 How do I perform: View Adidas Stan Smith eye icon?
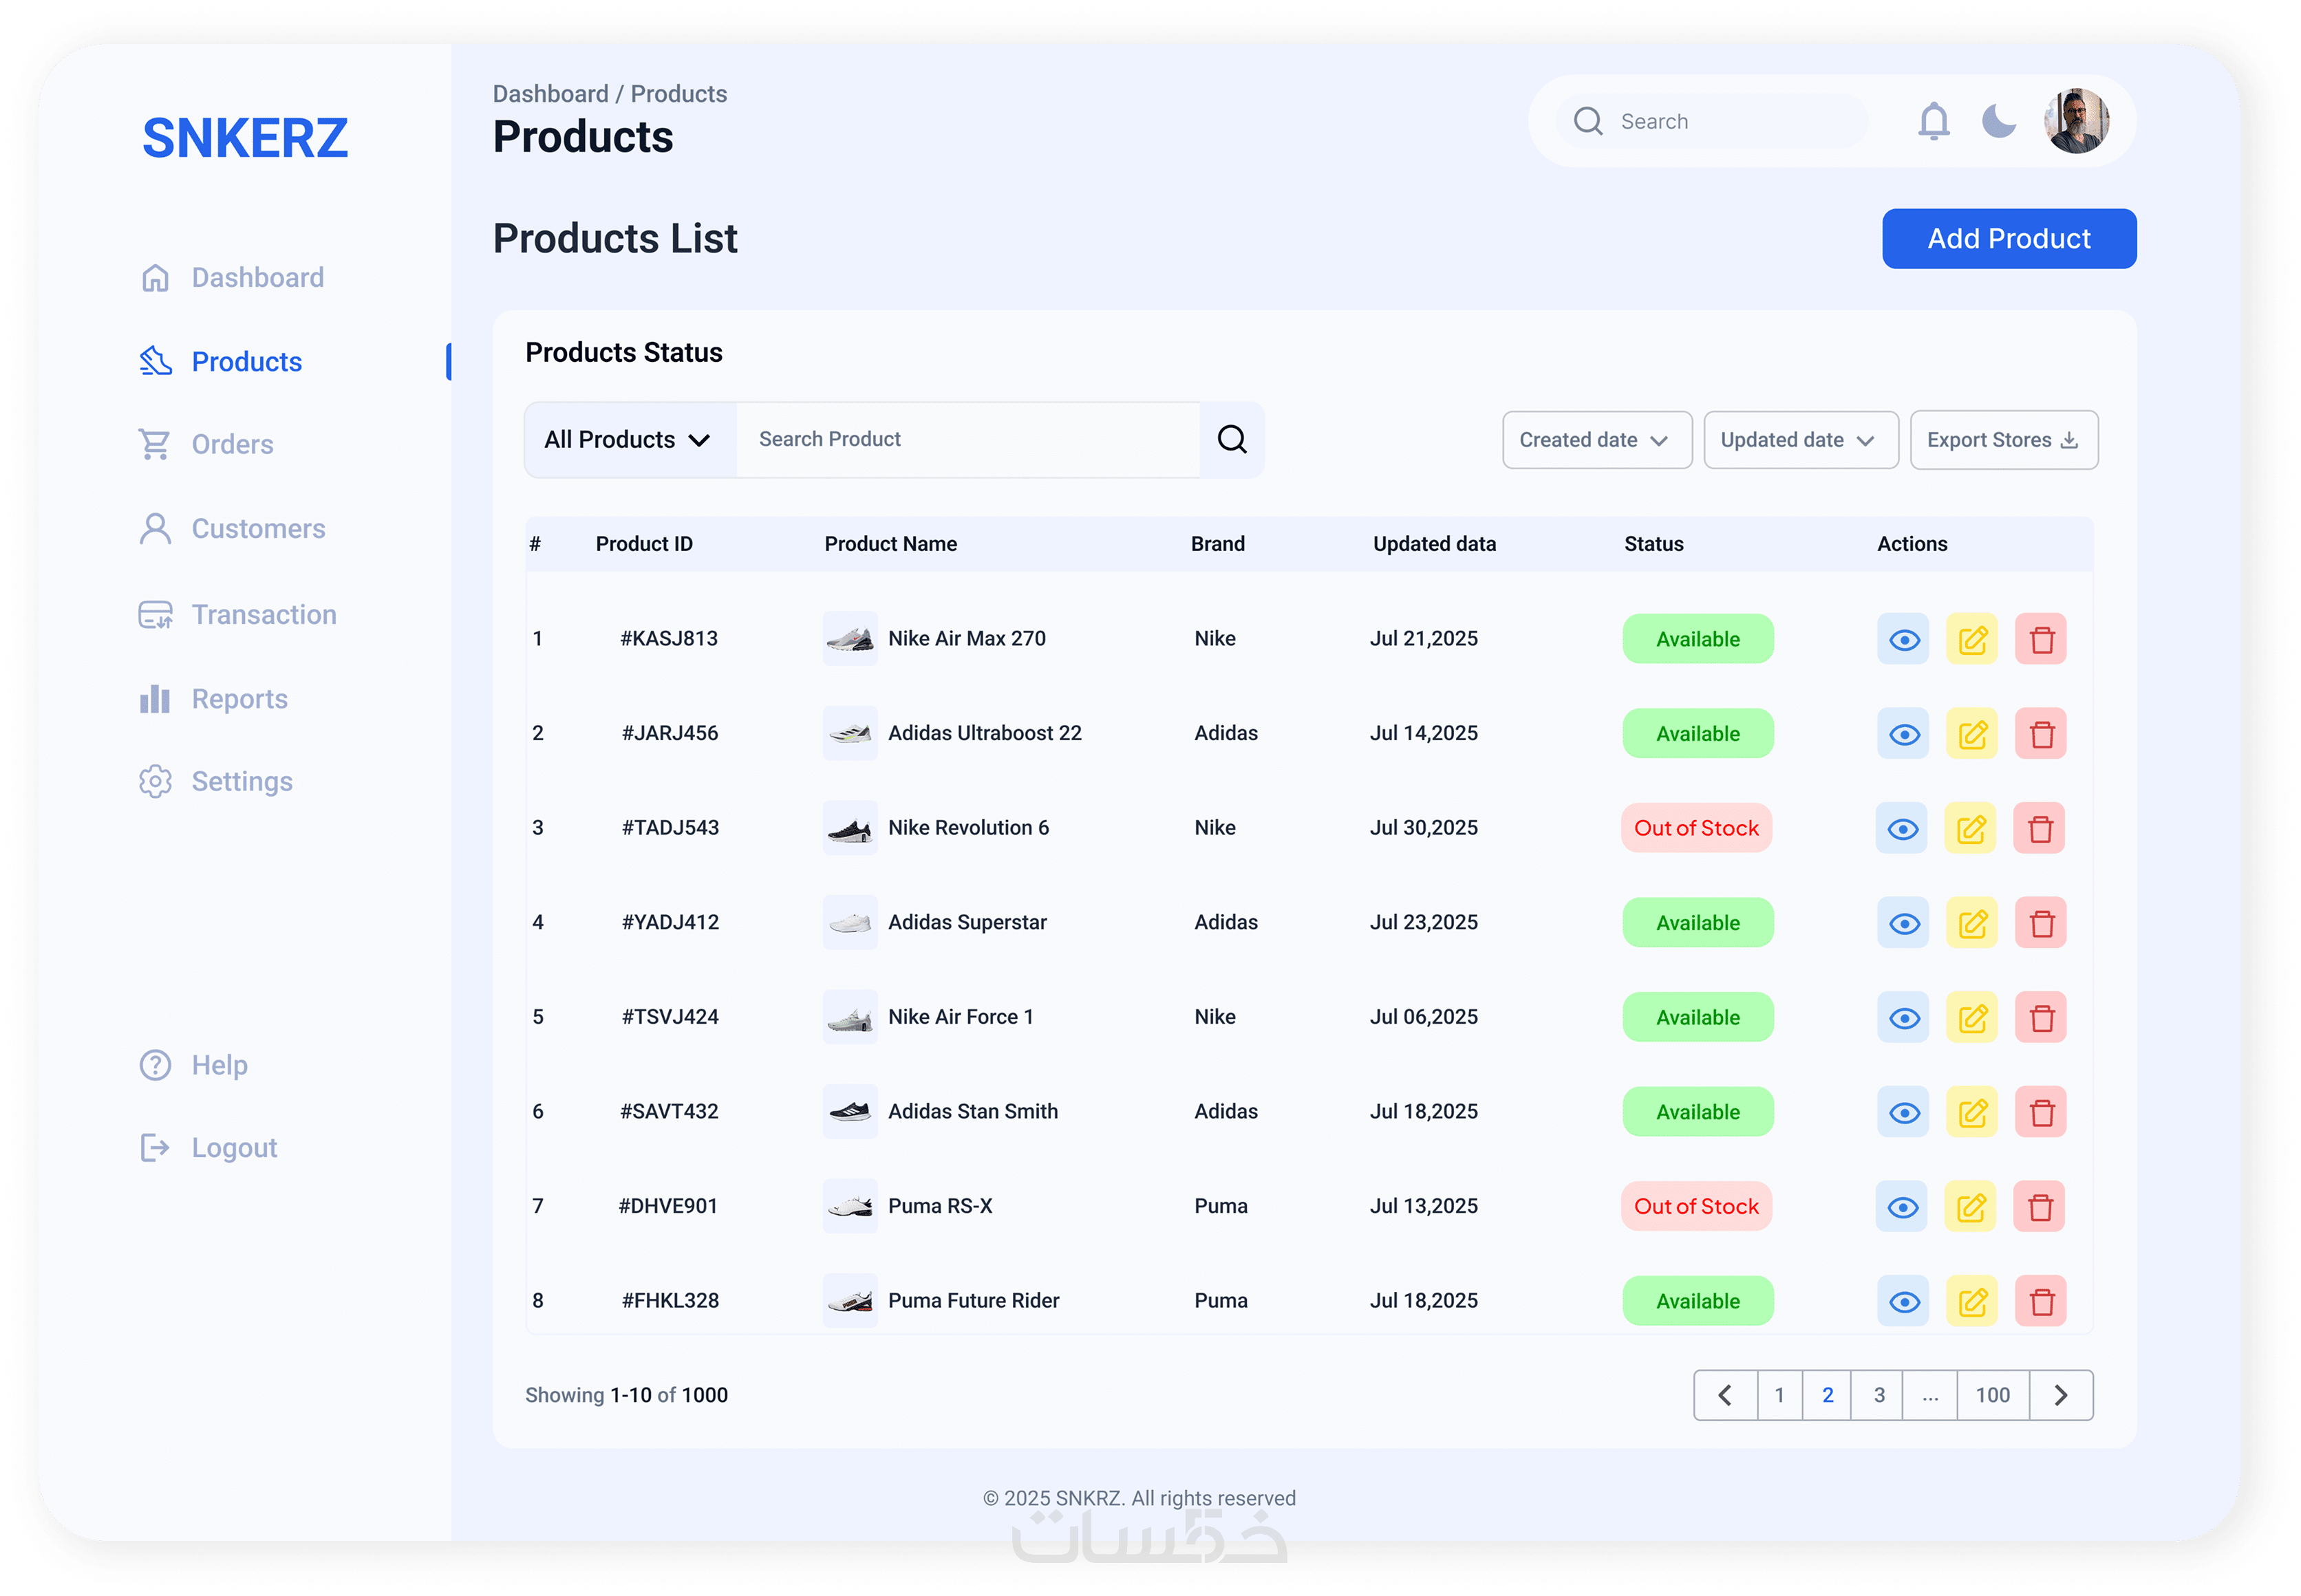1903,1112
